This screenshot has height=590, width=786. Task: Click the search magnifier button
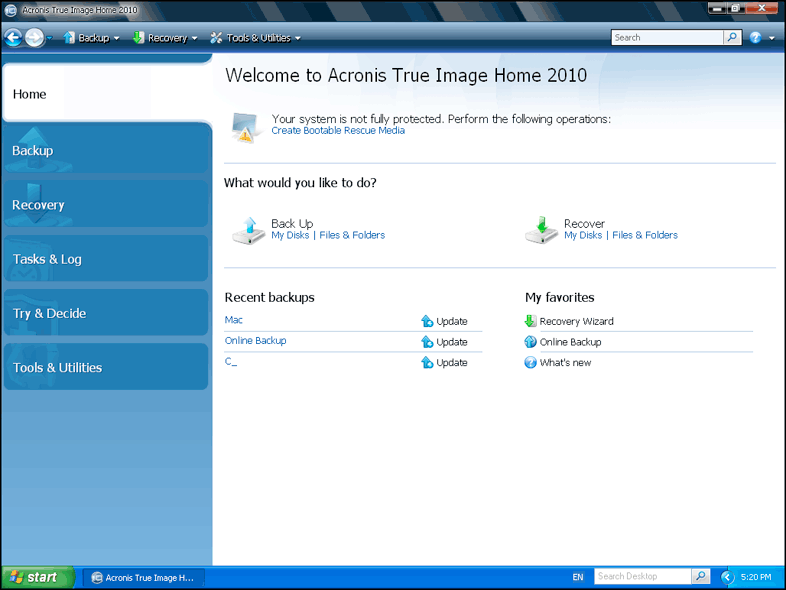point(732,38)
